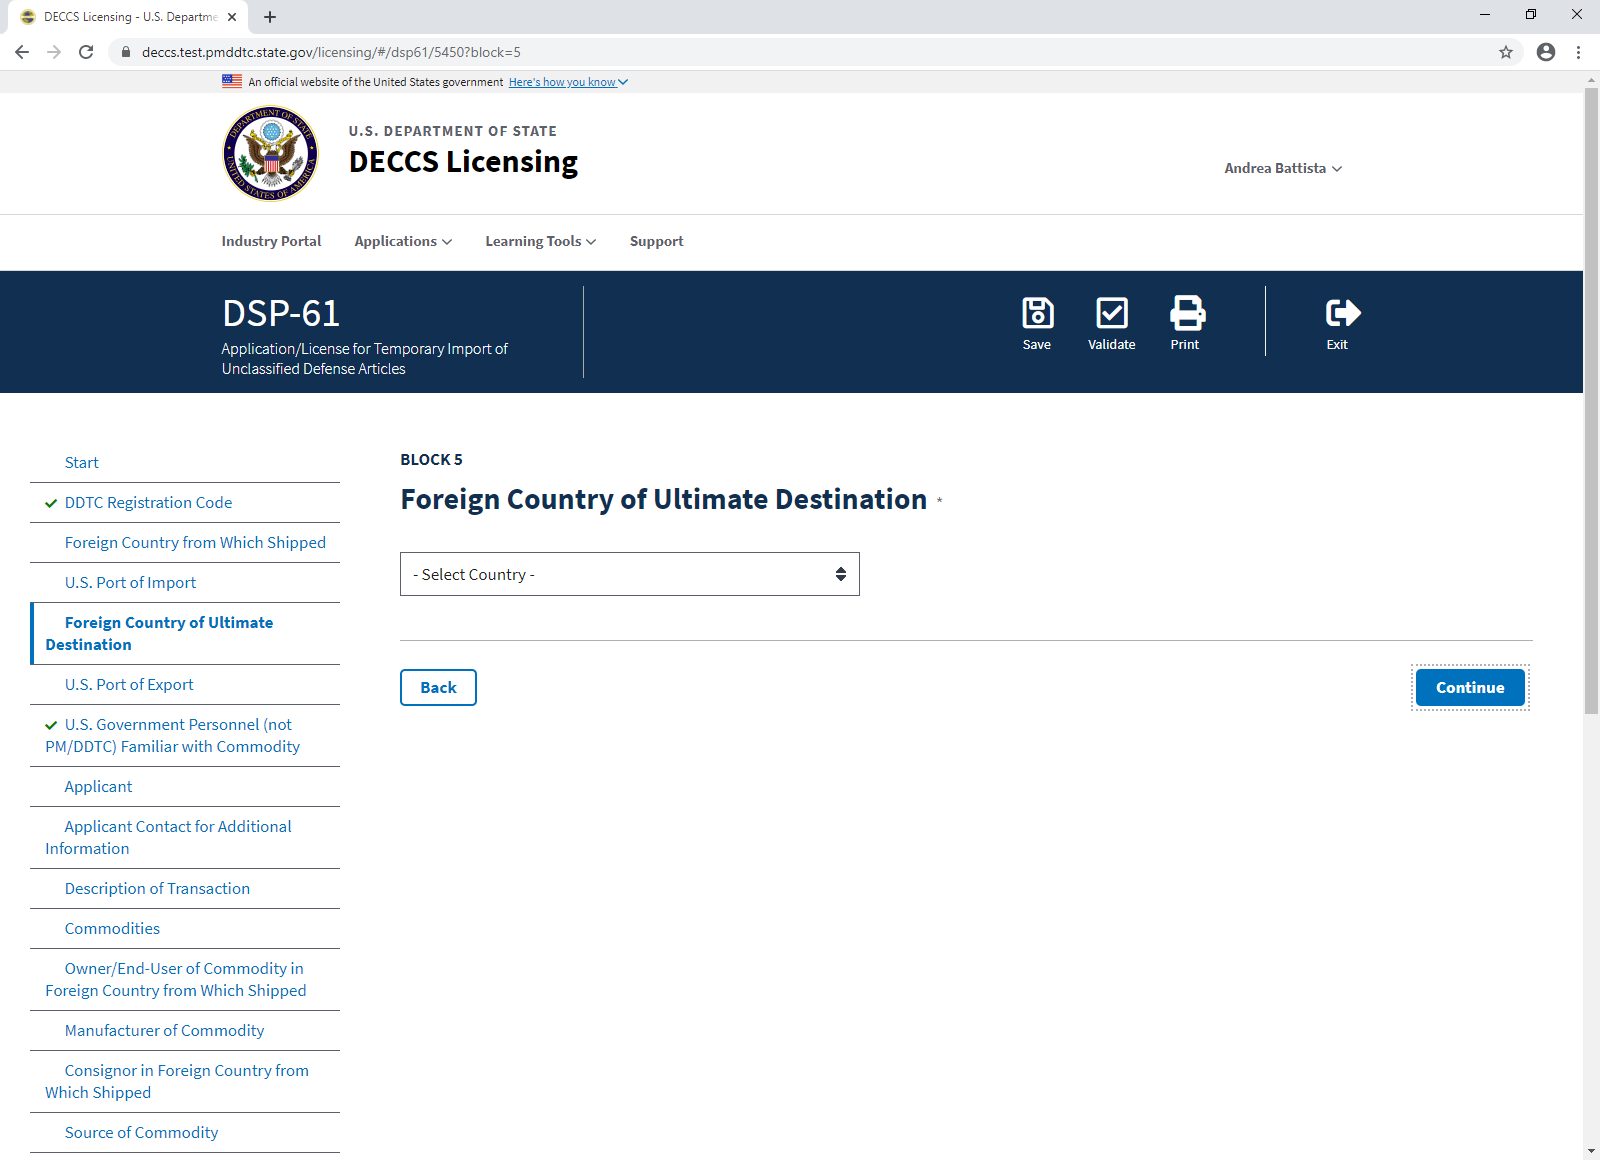Reload the page with refresh icon

click(86, 52)
